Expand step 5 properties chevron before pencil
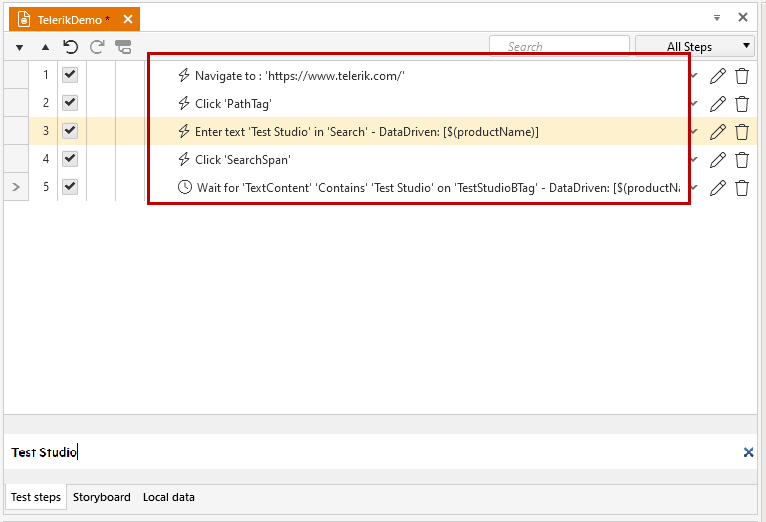 (694, 188)
